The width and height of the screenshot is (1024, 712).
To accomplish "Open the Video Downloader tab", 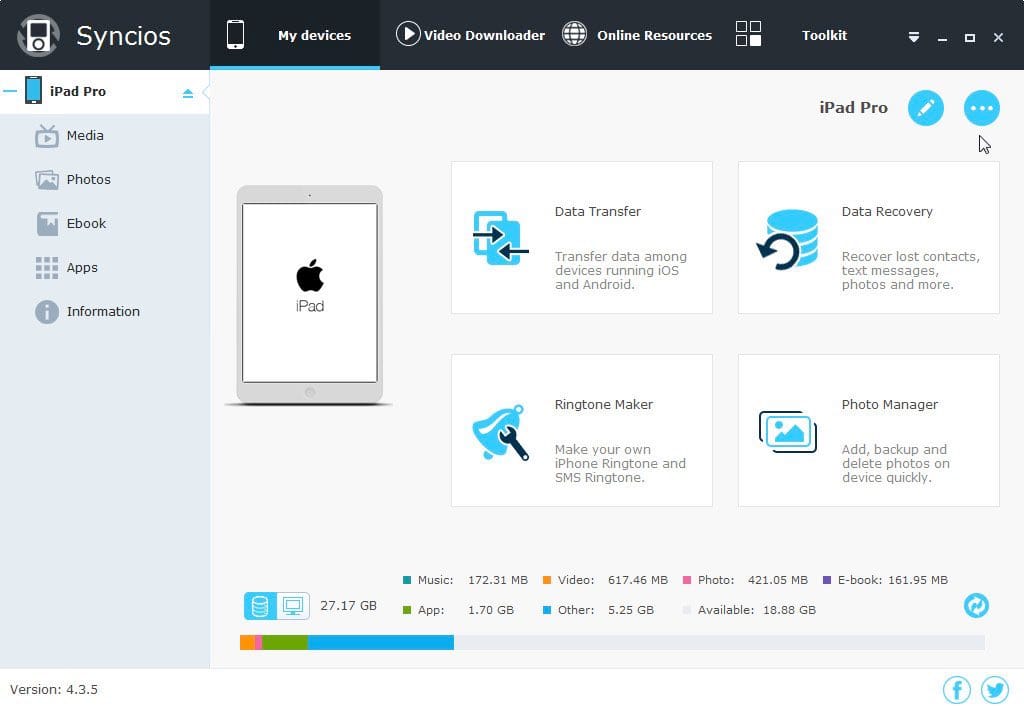I will pos(470,35).
